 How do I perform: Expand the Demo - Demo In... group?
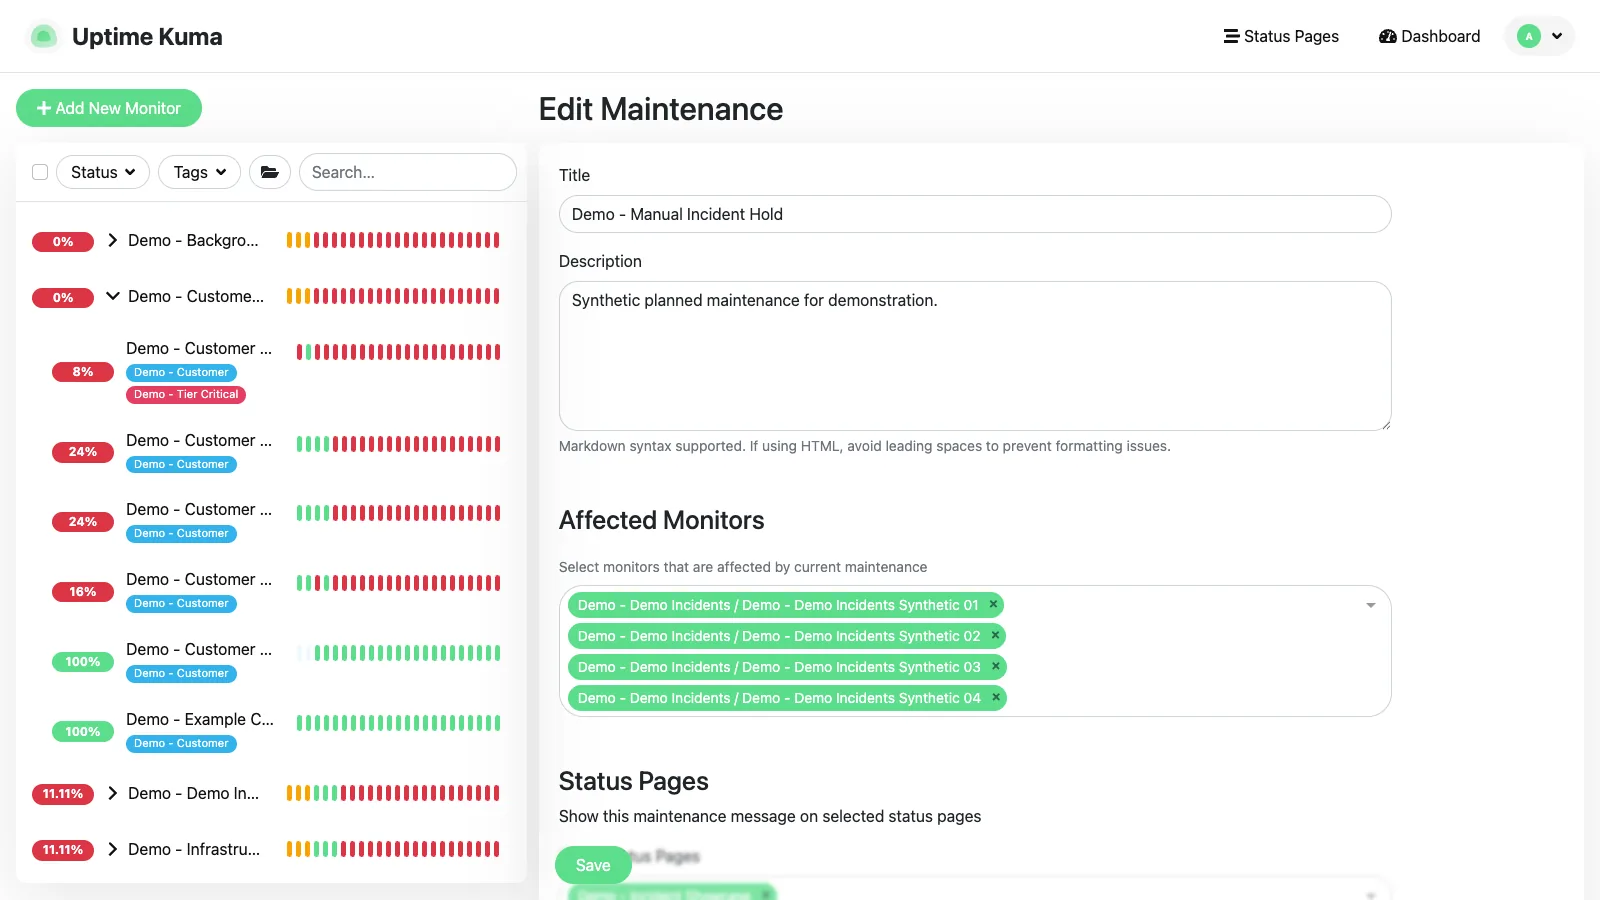(x=112, y=793)
